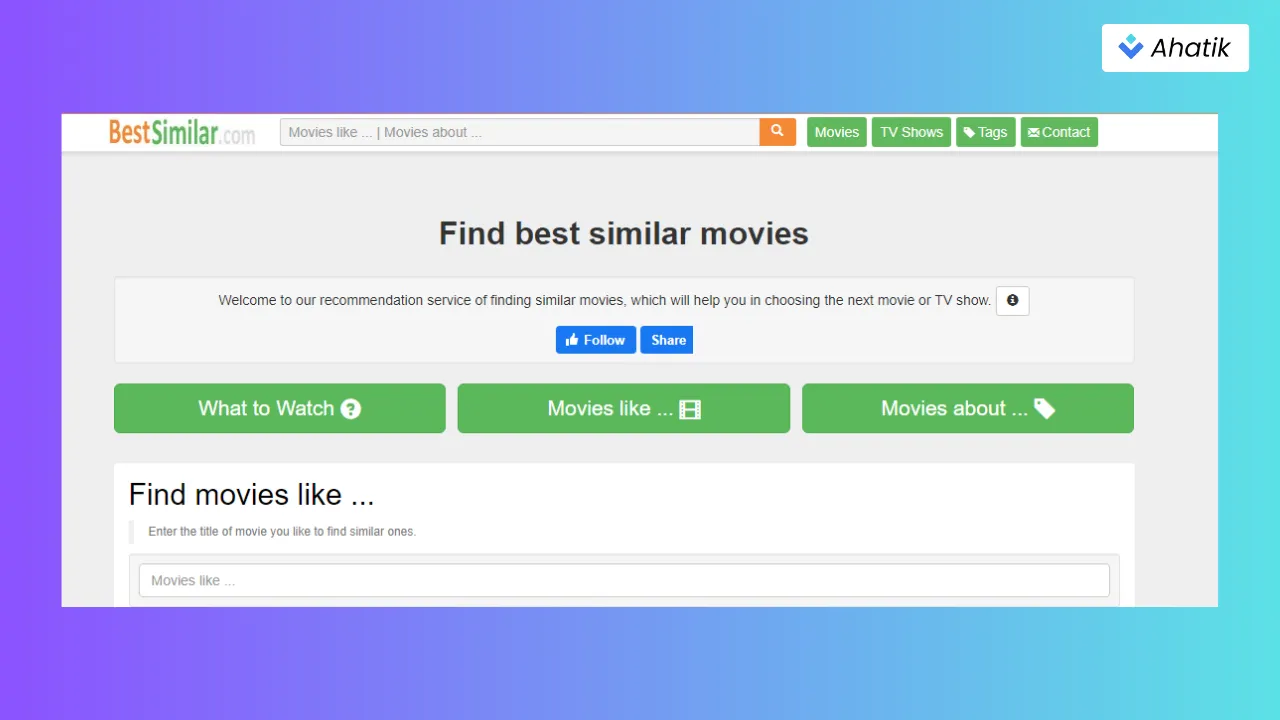Image resolution: width=1280 pixels, height=720 pixels.
Task: Click into the lower 'Movies like ...' input field
Action: coord(624,580)
